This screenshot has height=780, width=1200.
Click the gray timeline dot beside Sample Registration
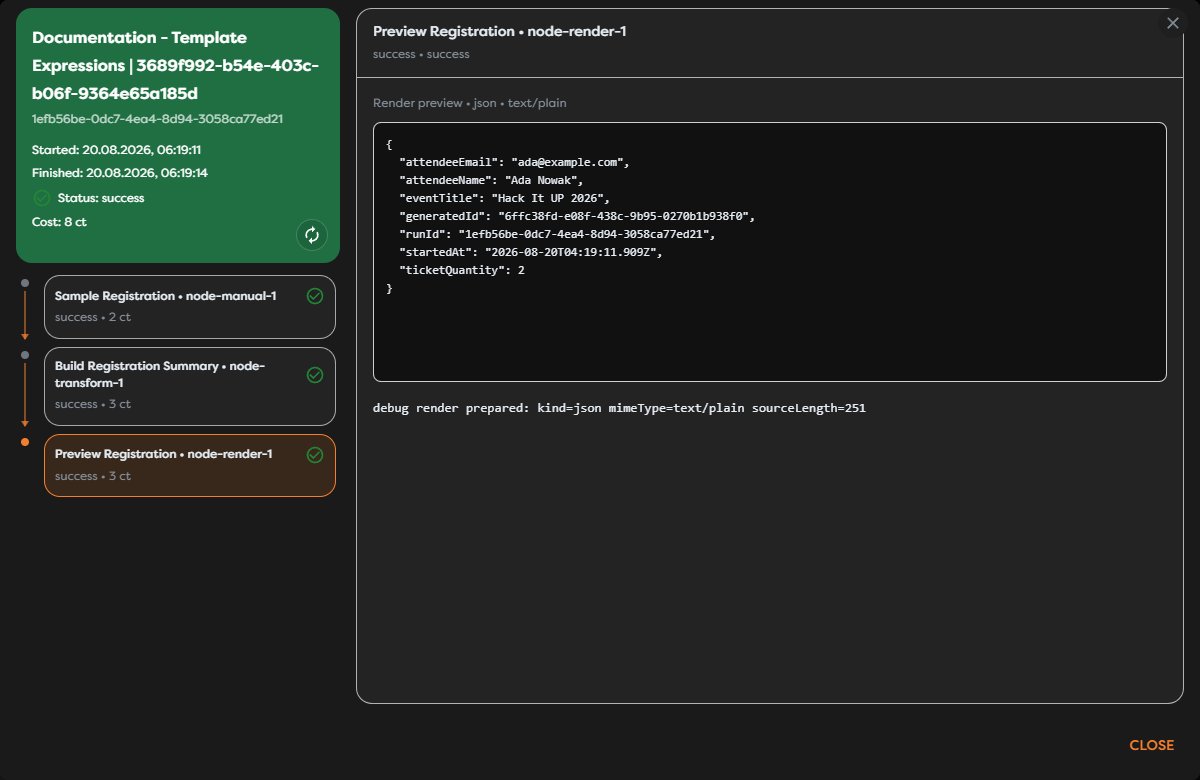click(x=25, y=283)
